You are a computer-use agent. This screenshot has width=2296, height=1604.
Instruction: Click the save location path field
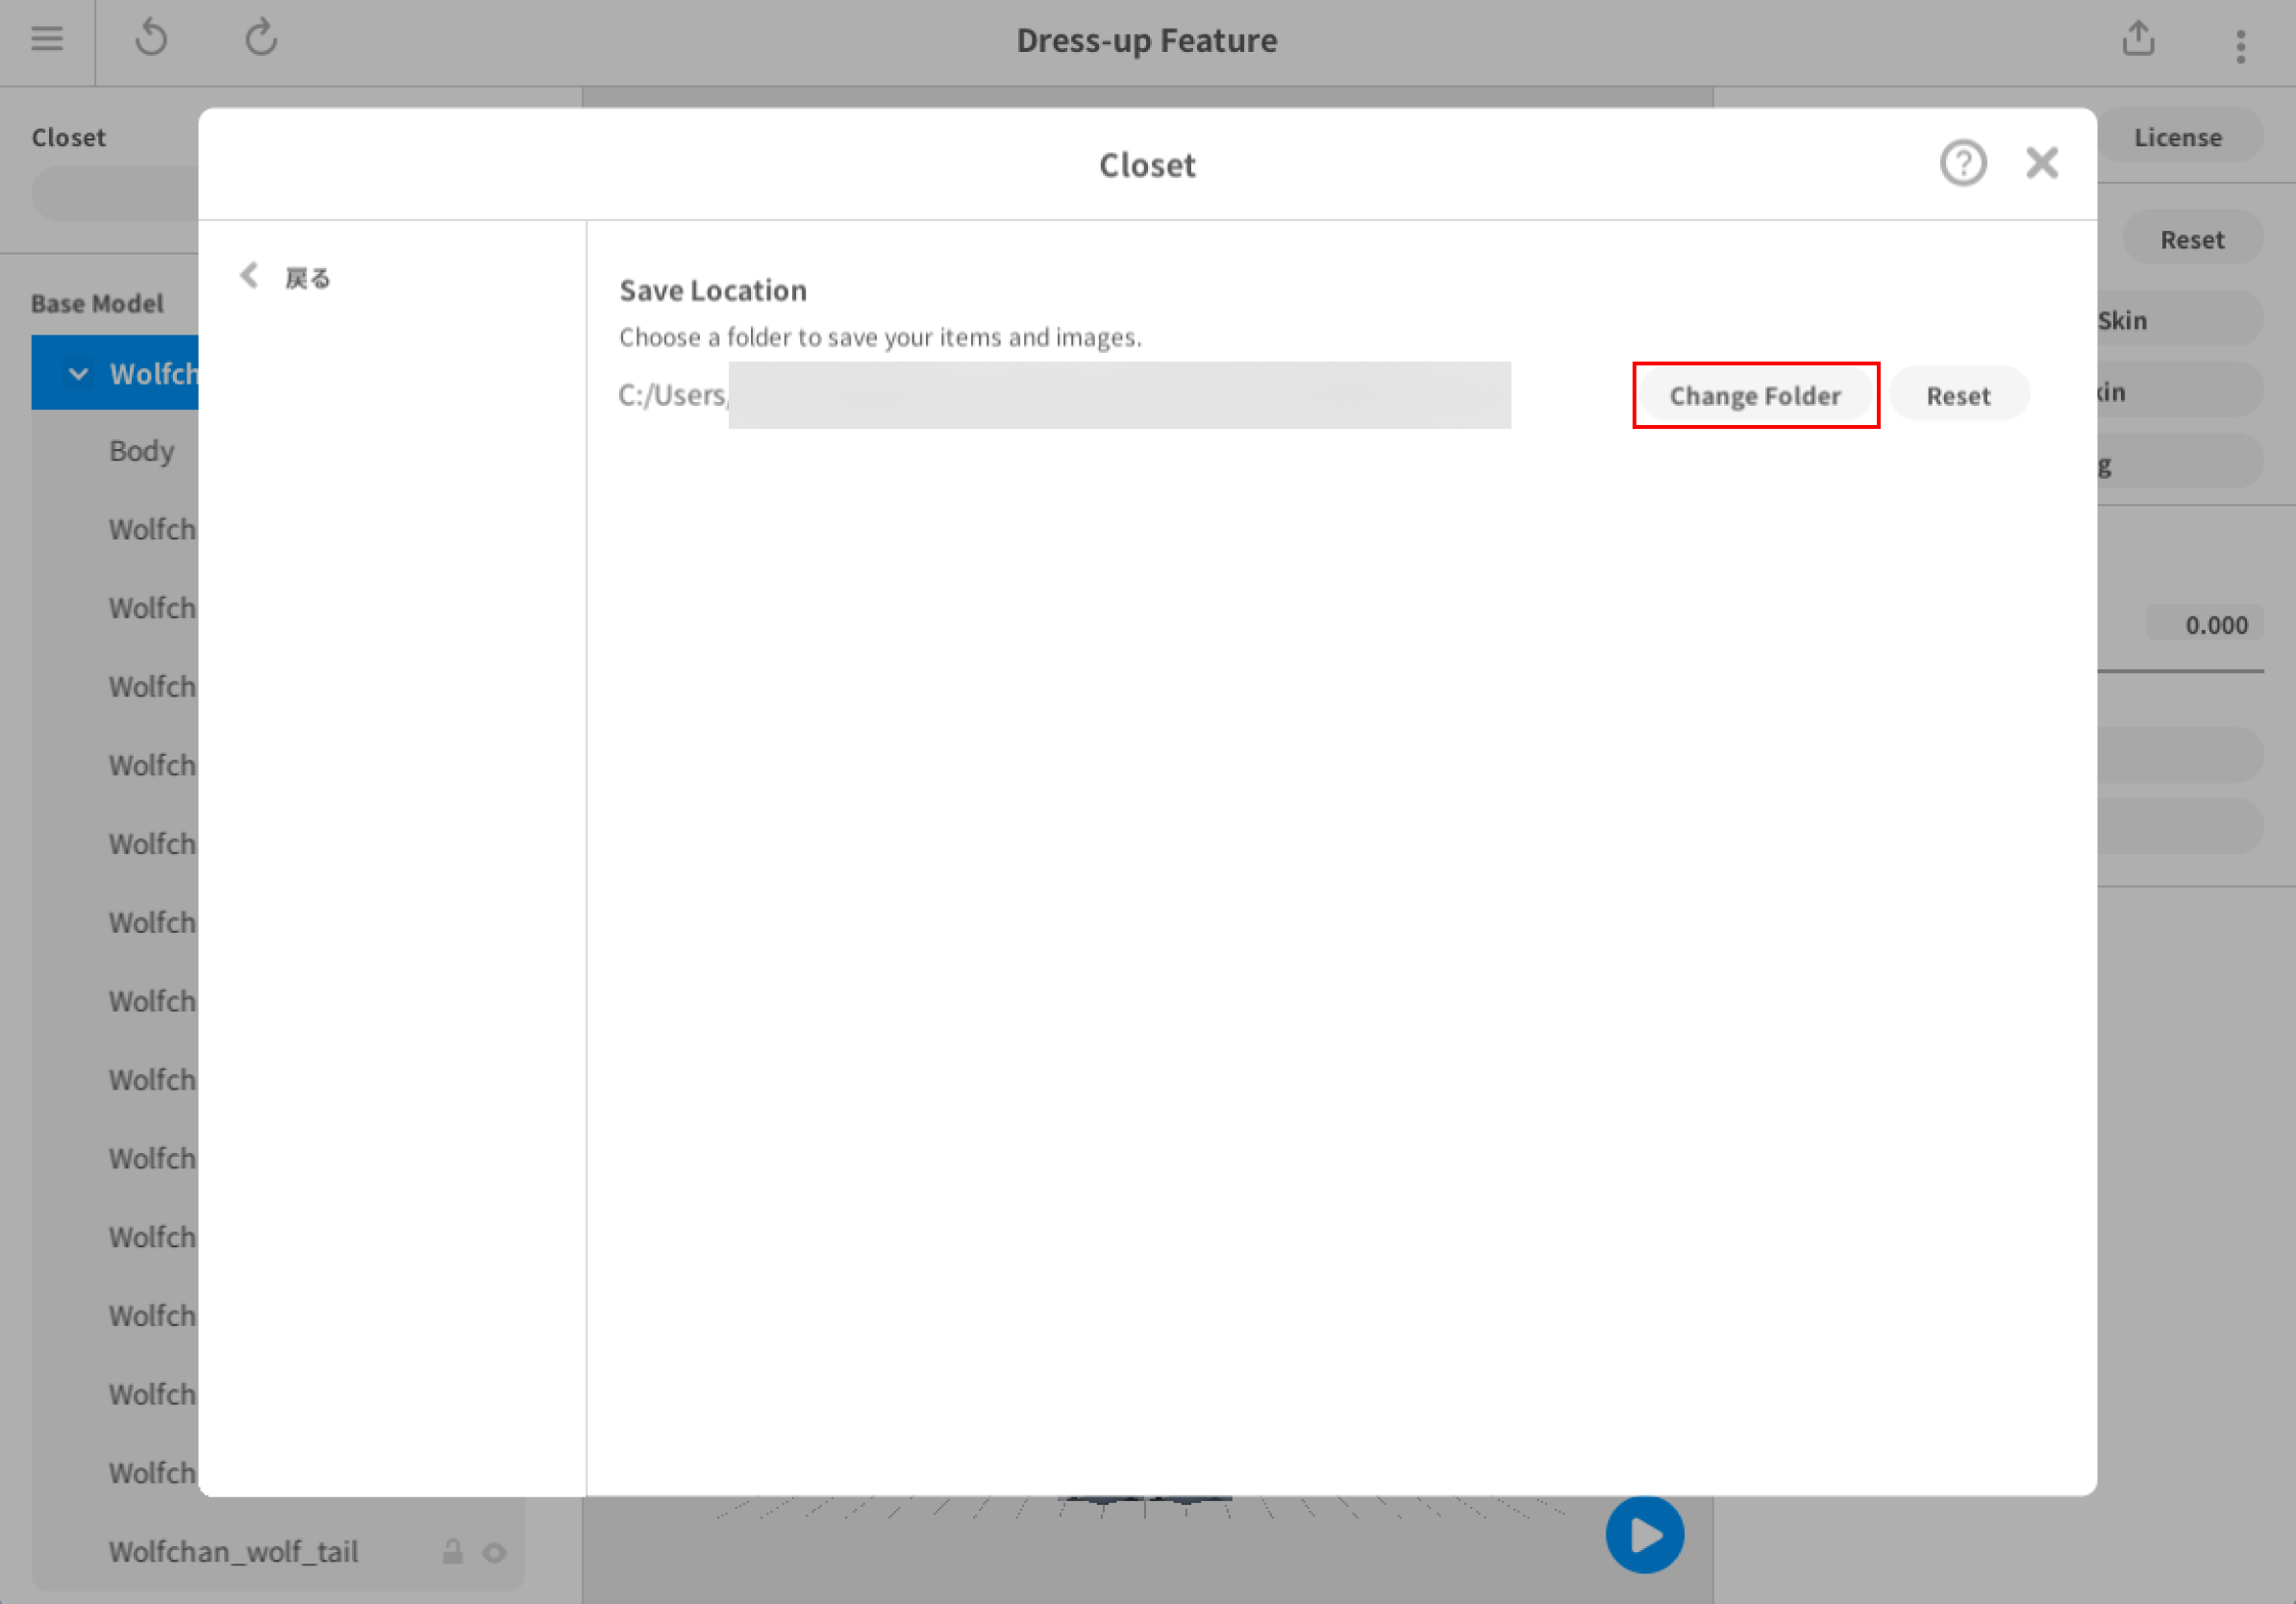click(1065, 395)
